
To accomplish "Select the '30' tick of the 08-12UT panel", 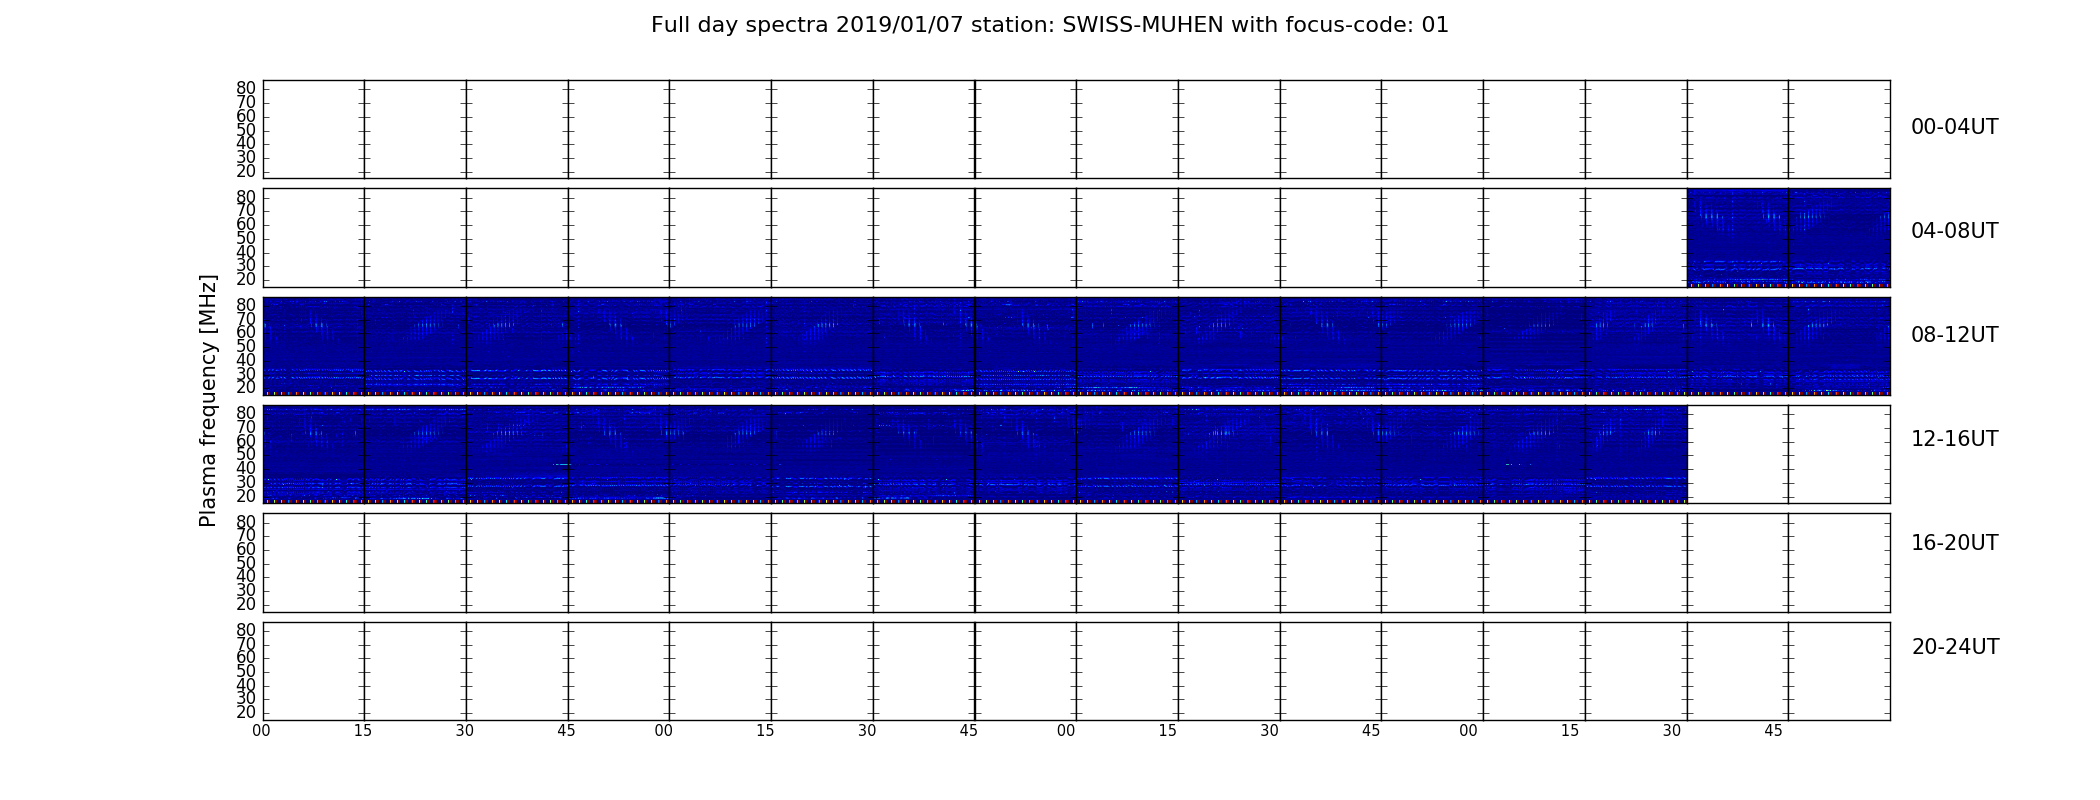I will tap(246, 373).
